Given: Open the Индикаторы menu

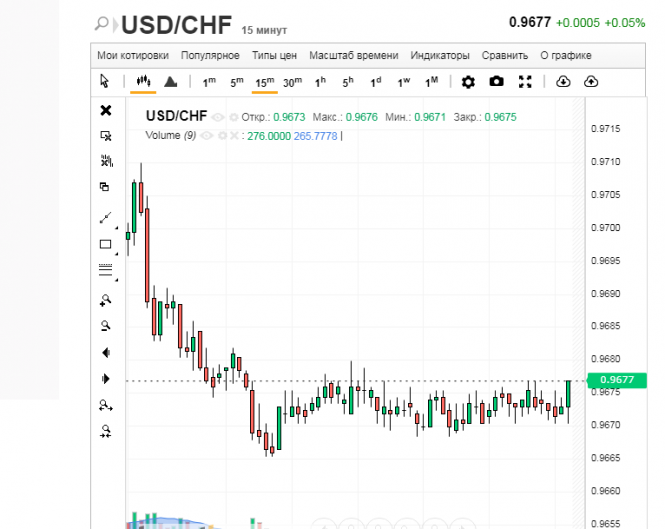Looking at the screenshot, I should click(x=440, y=55).
